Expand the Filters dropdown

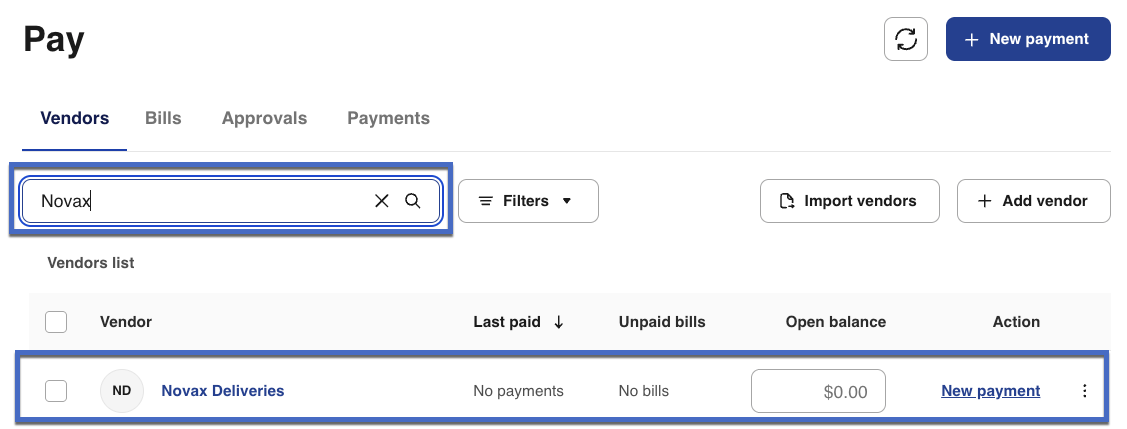(528, 201)
